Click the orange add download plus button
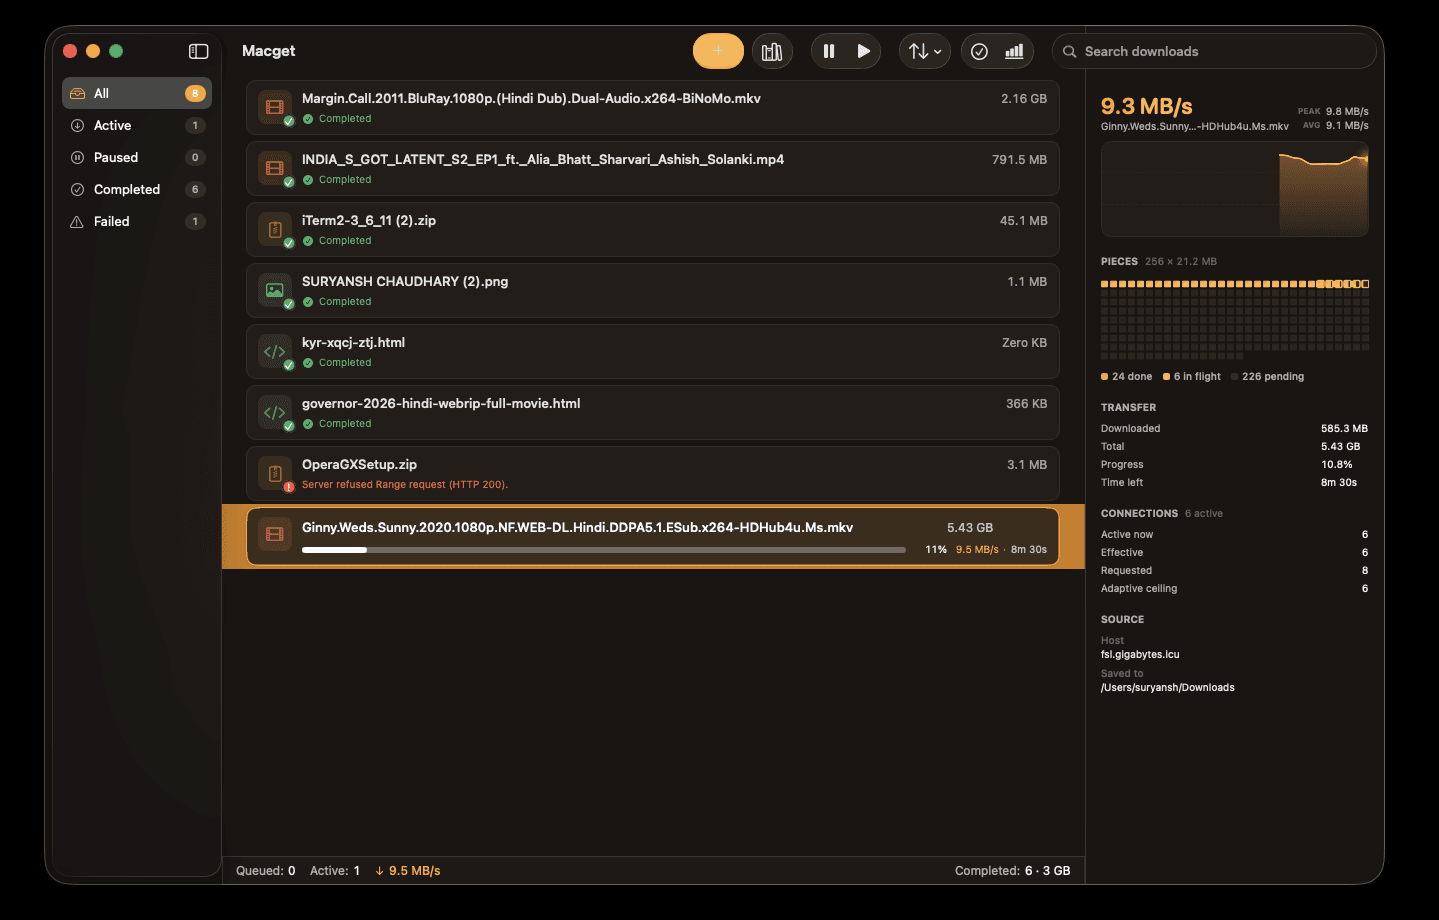This screenshot has height=920, width=1439. pos(718,51)
